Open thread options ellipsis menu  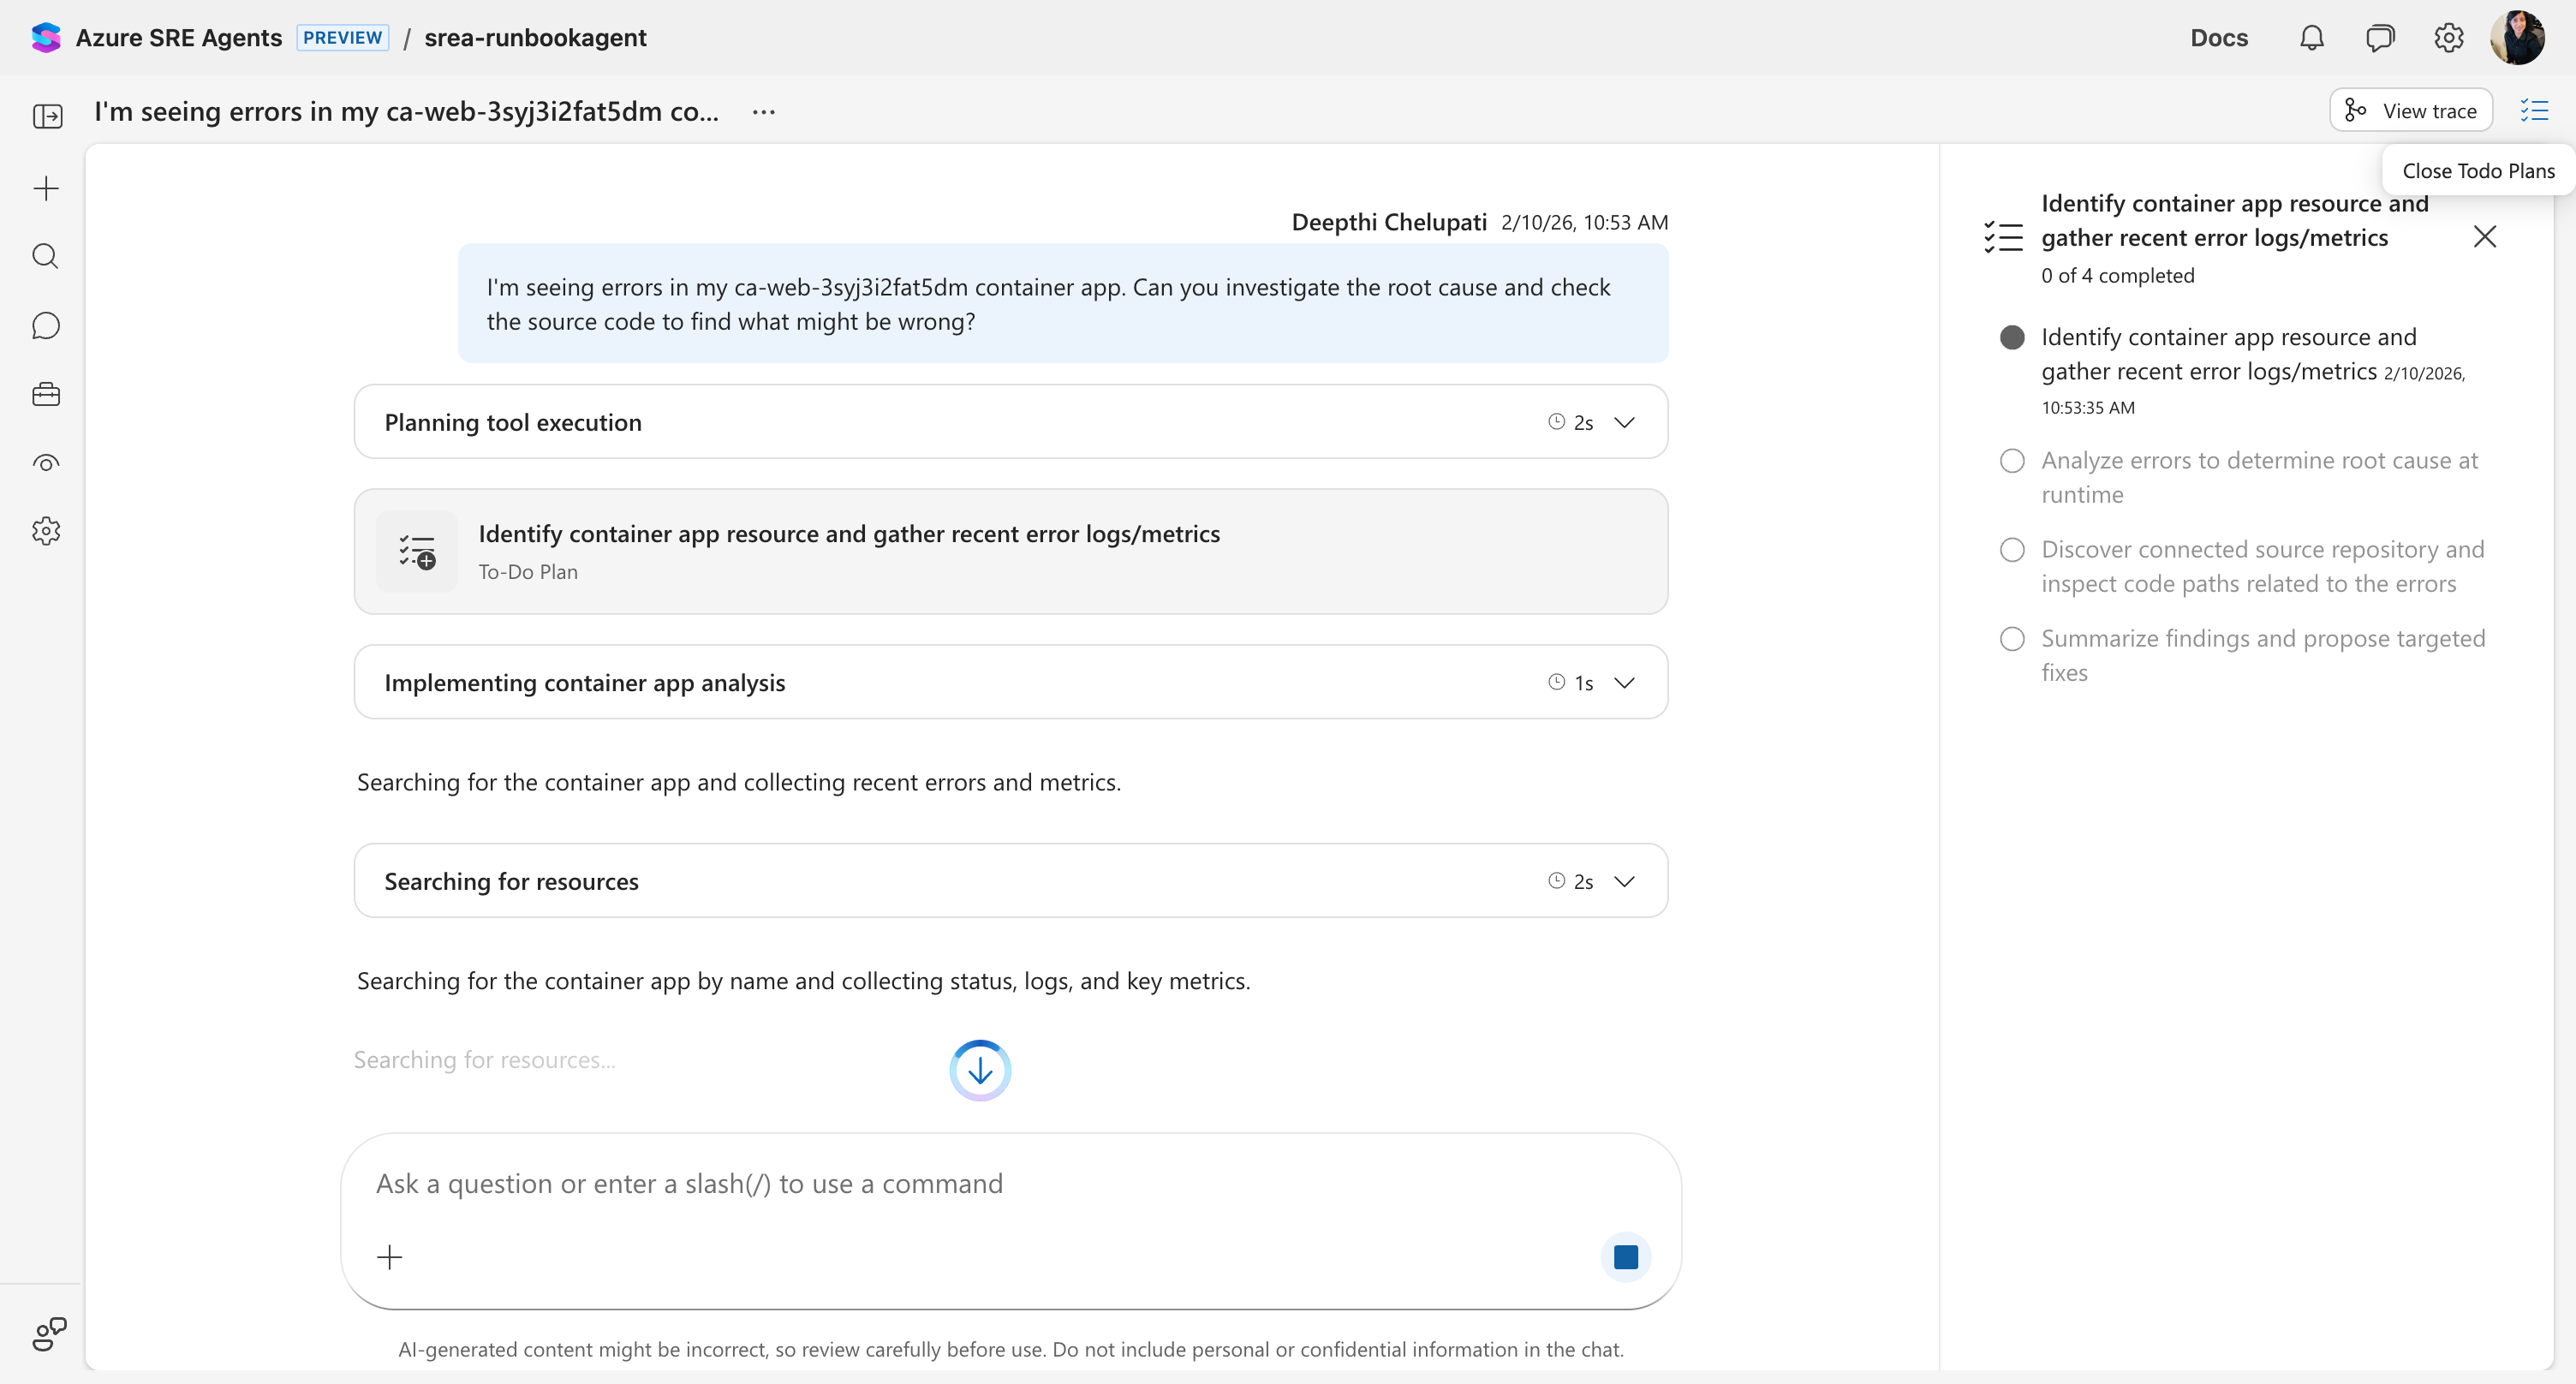pyautogui.click(x=764, y=112)
